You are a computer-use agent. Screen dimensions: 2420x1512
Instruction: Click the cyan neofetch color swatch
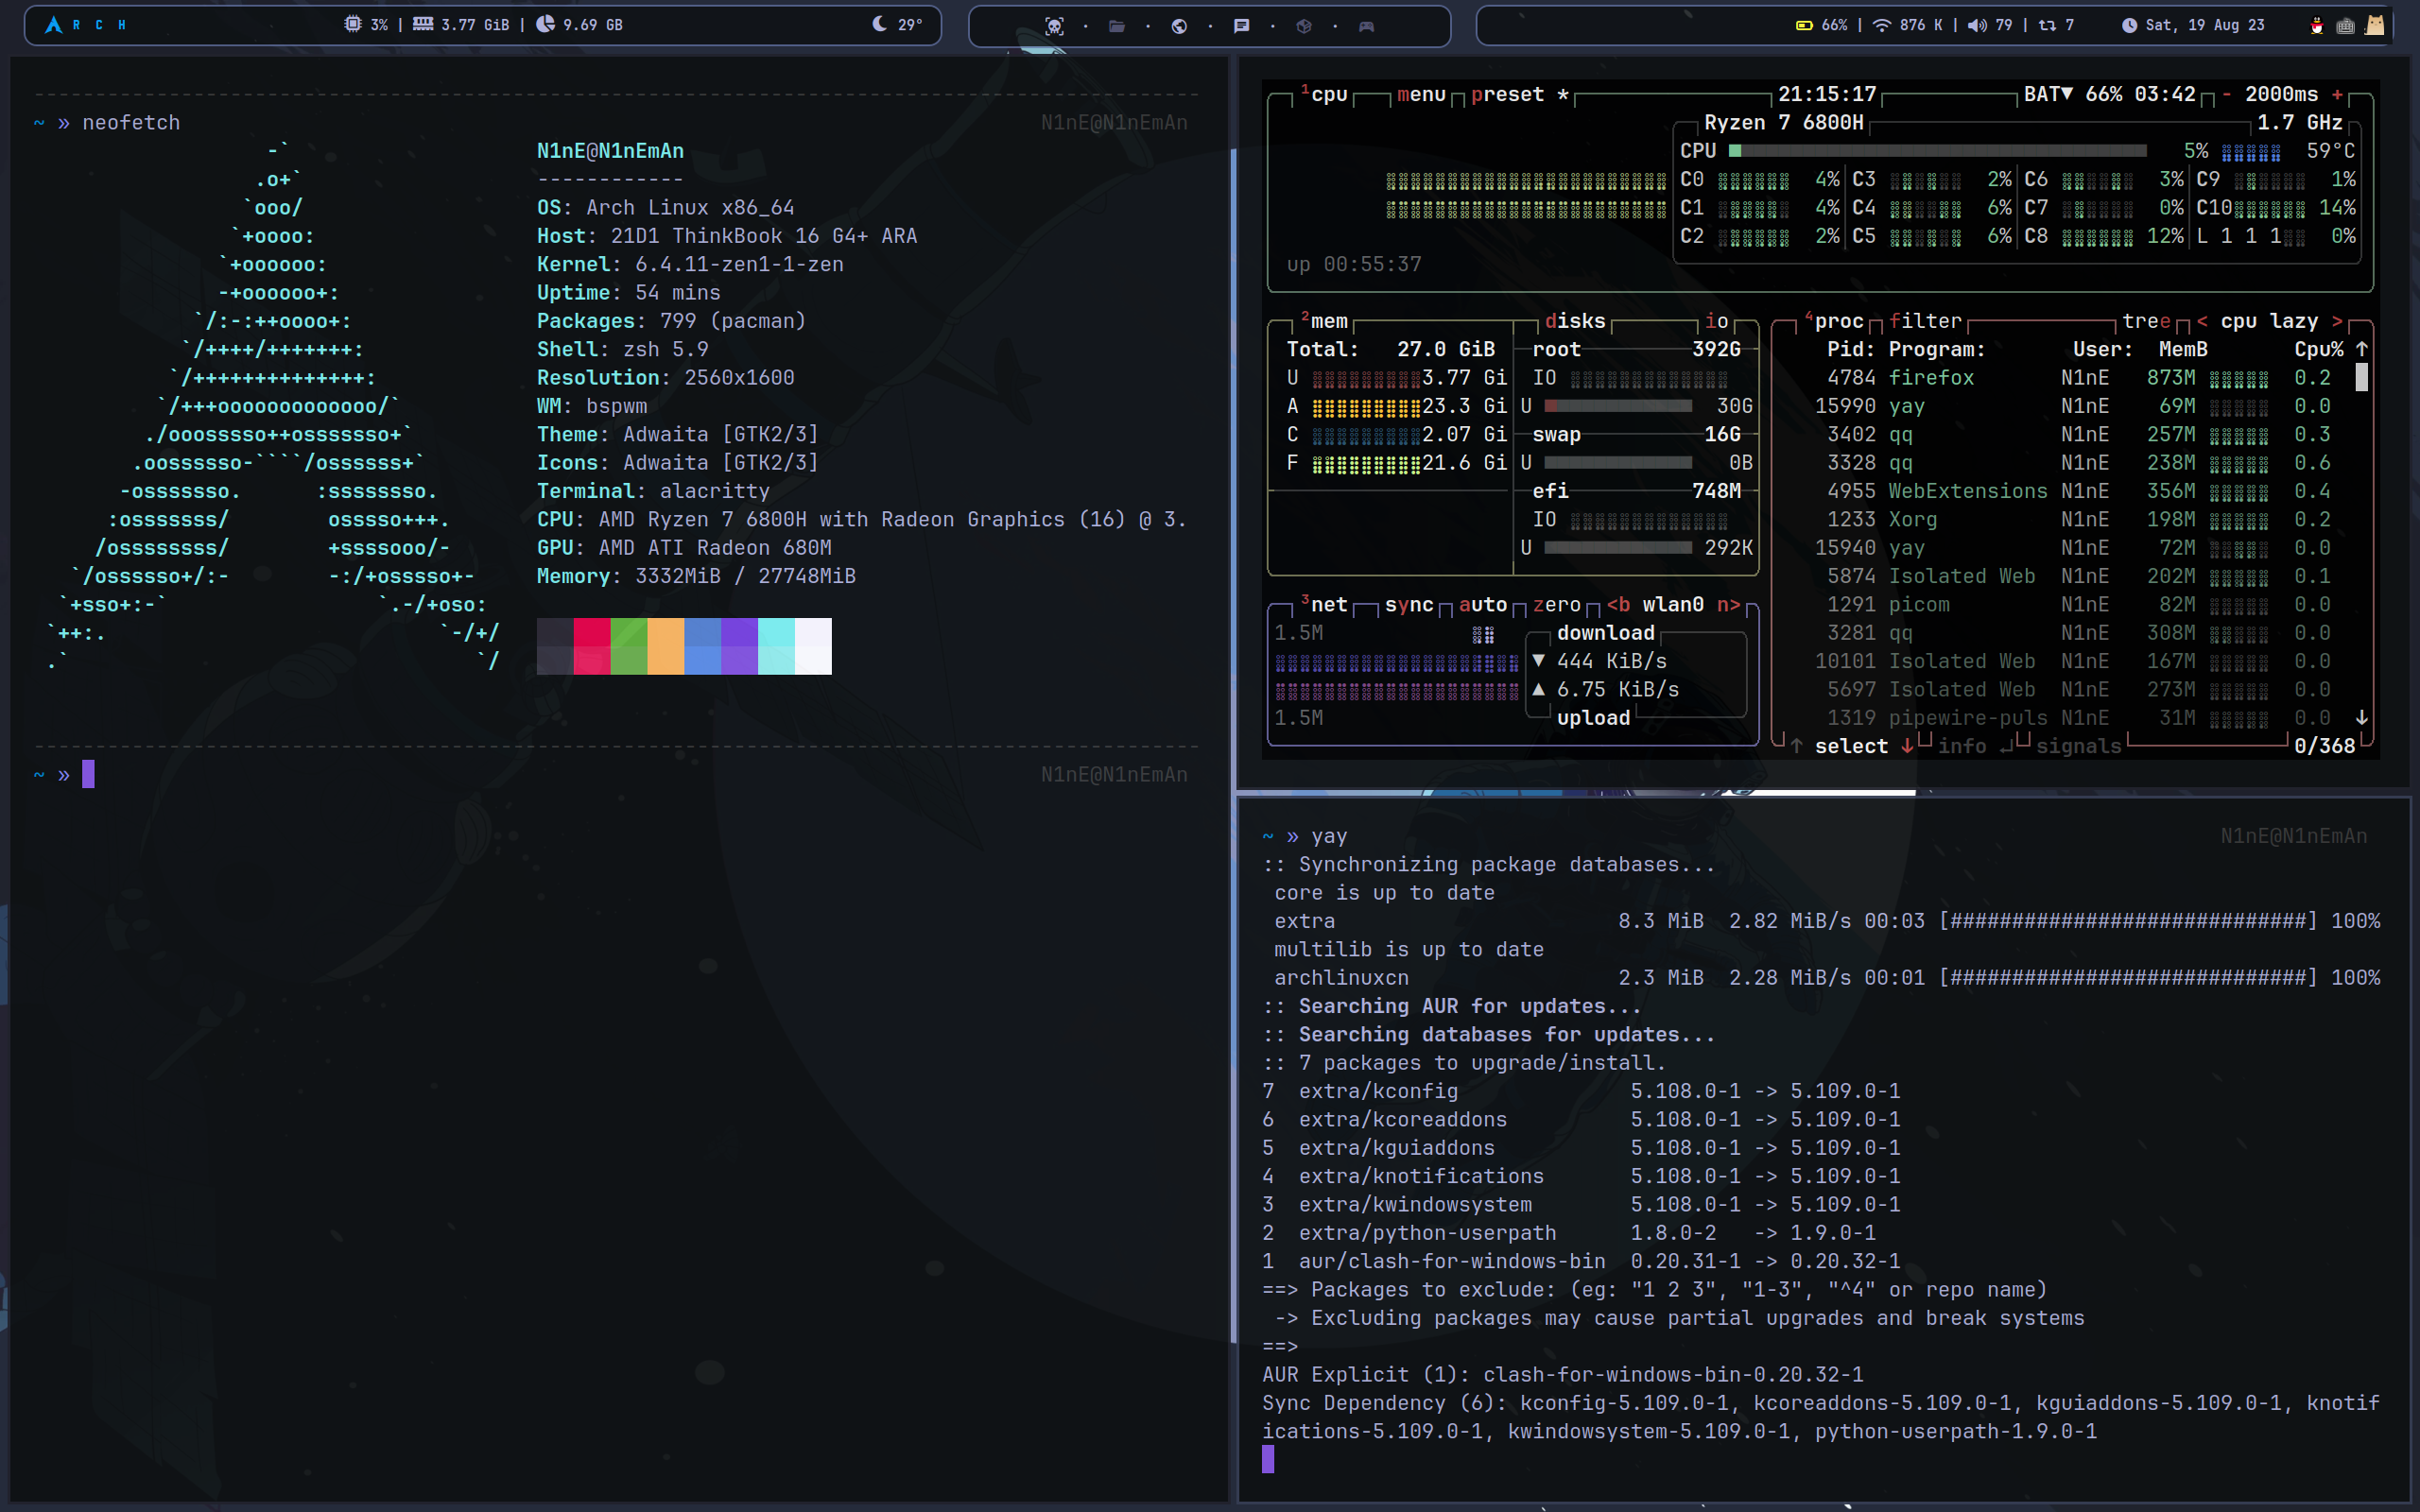coord(776,646)
